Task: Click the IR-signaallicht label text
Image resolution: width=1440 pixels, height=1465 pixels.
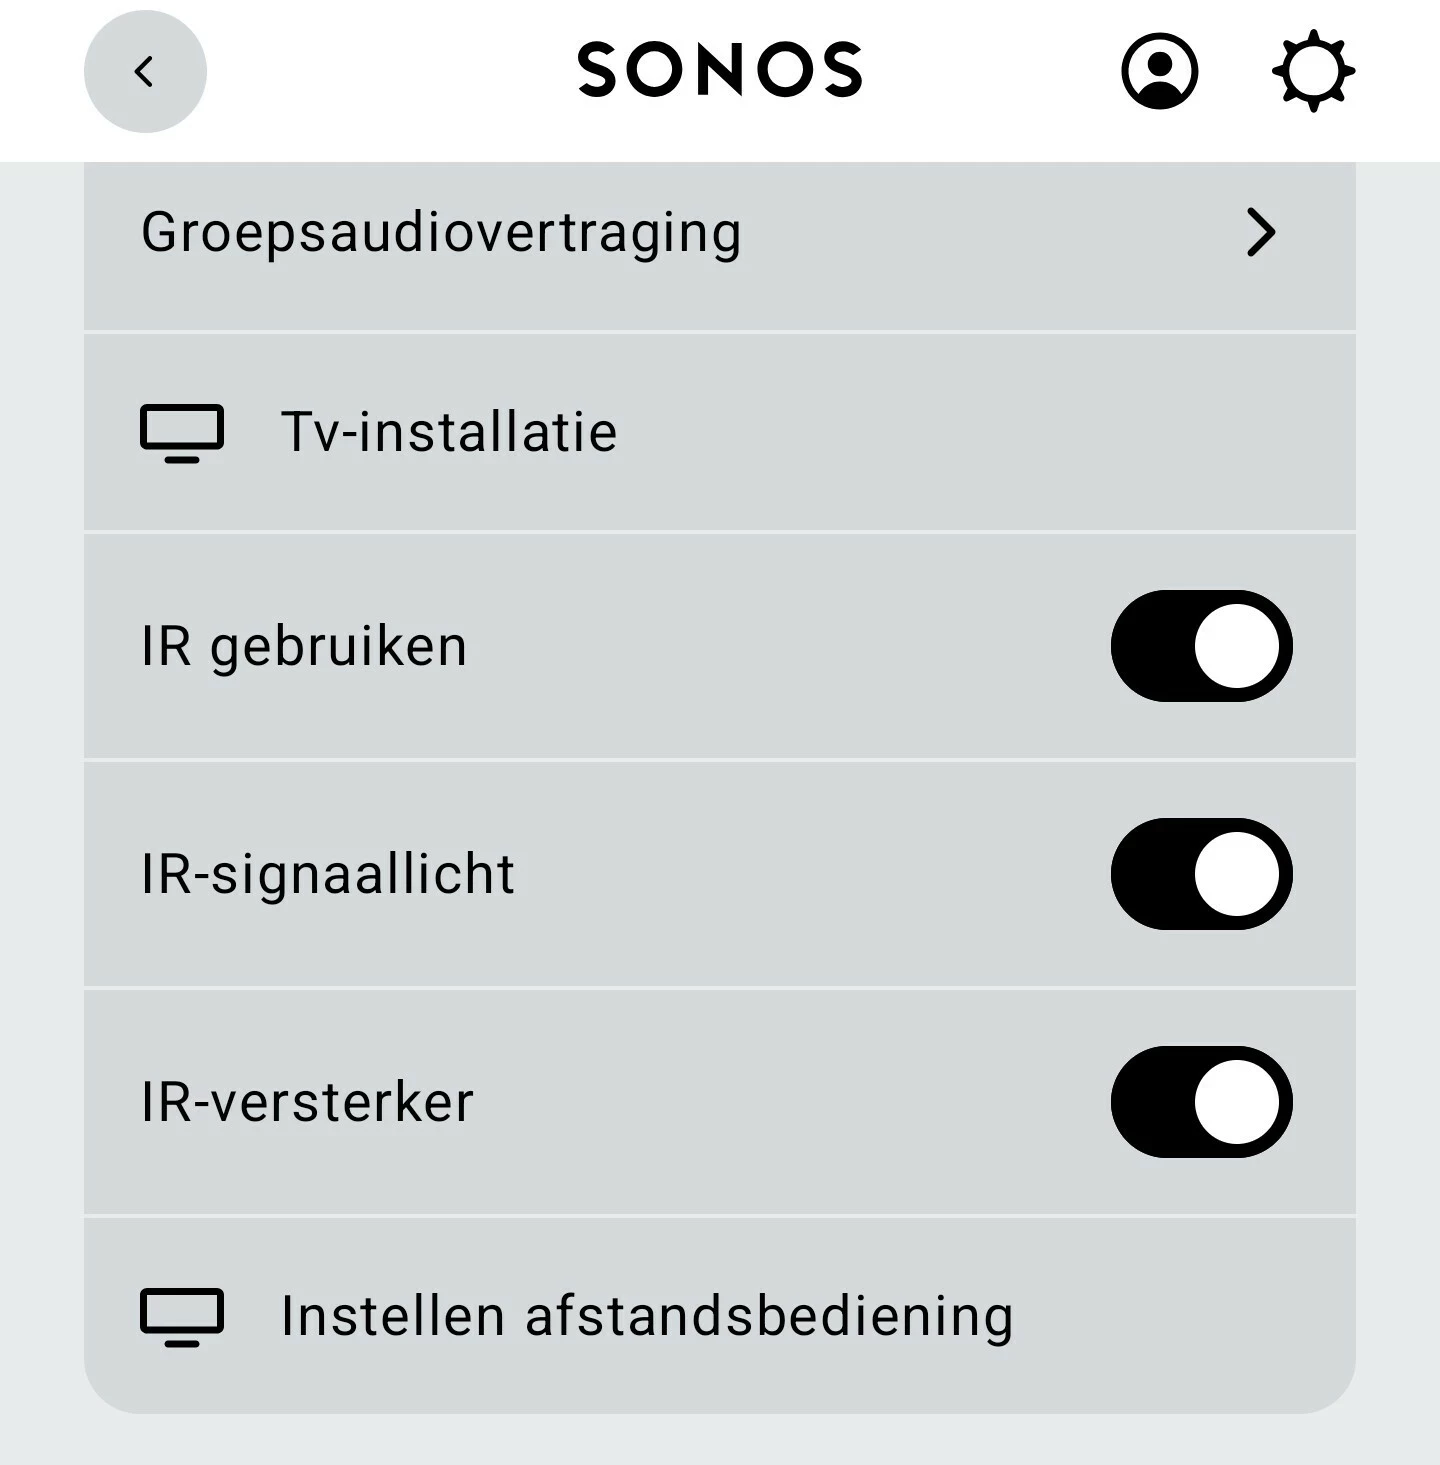Action: click(328, 875)
